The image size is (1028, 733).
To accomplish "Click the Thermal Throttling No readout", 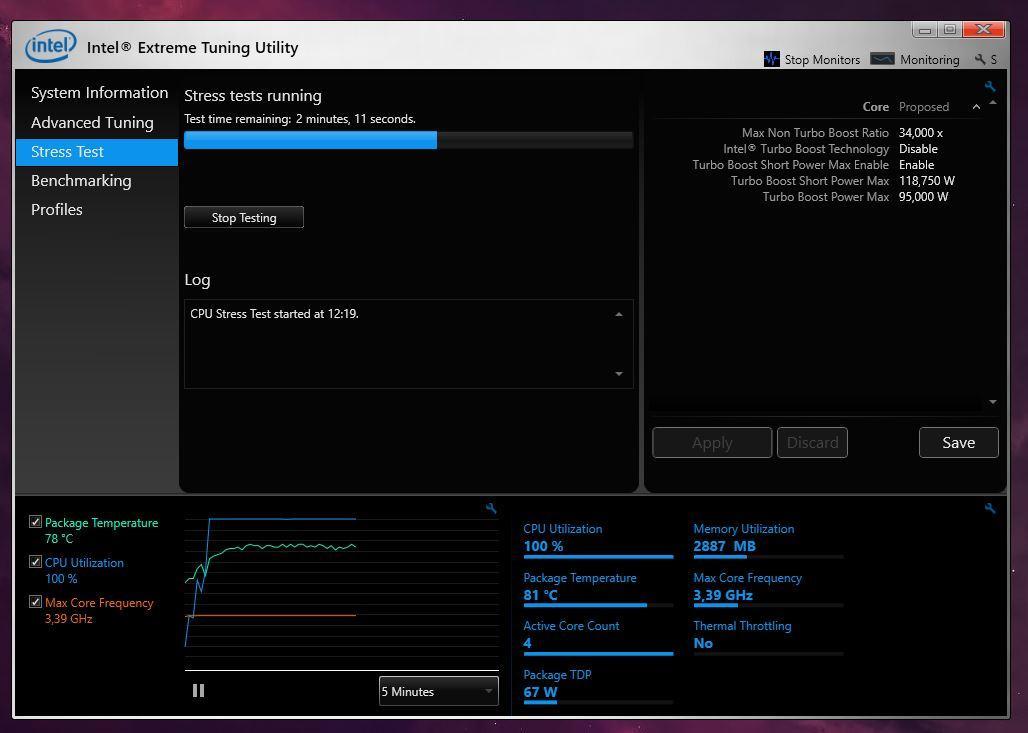I will (x=703, y=643).
